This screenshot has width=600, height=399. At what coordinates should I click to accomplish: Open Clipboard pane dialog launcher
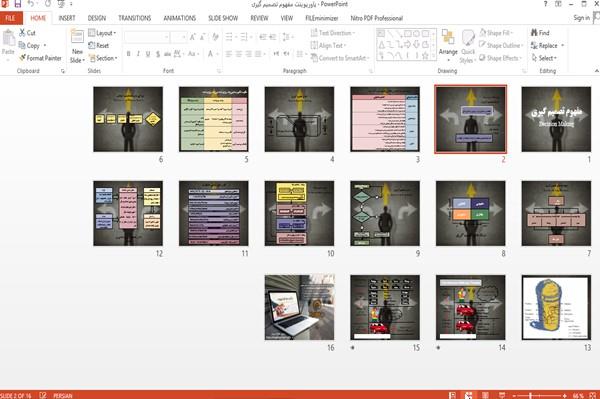point(63,71)
